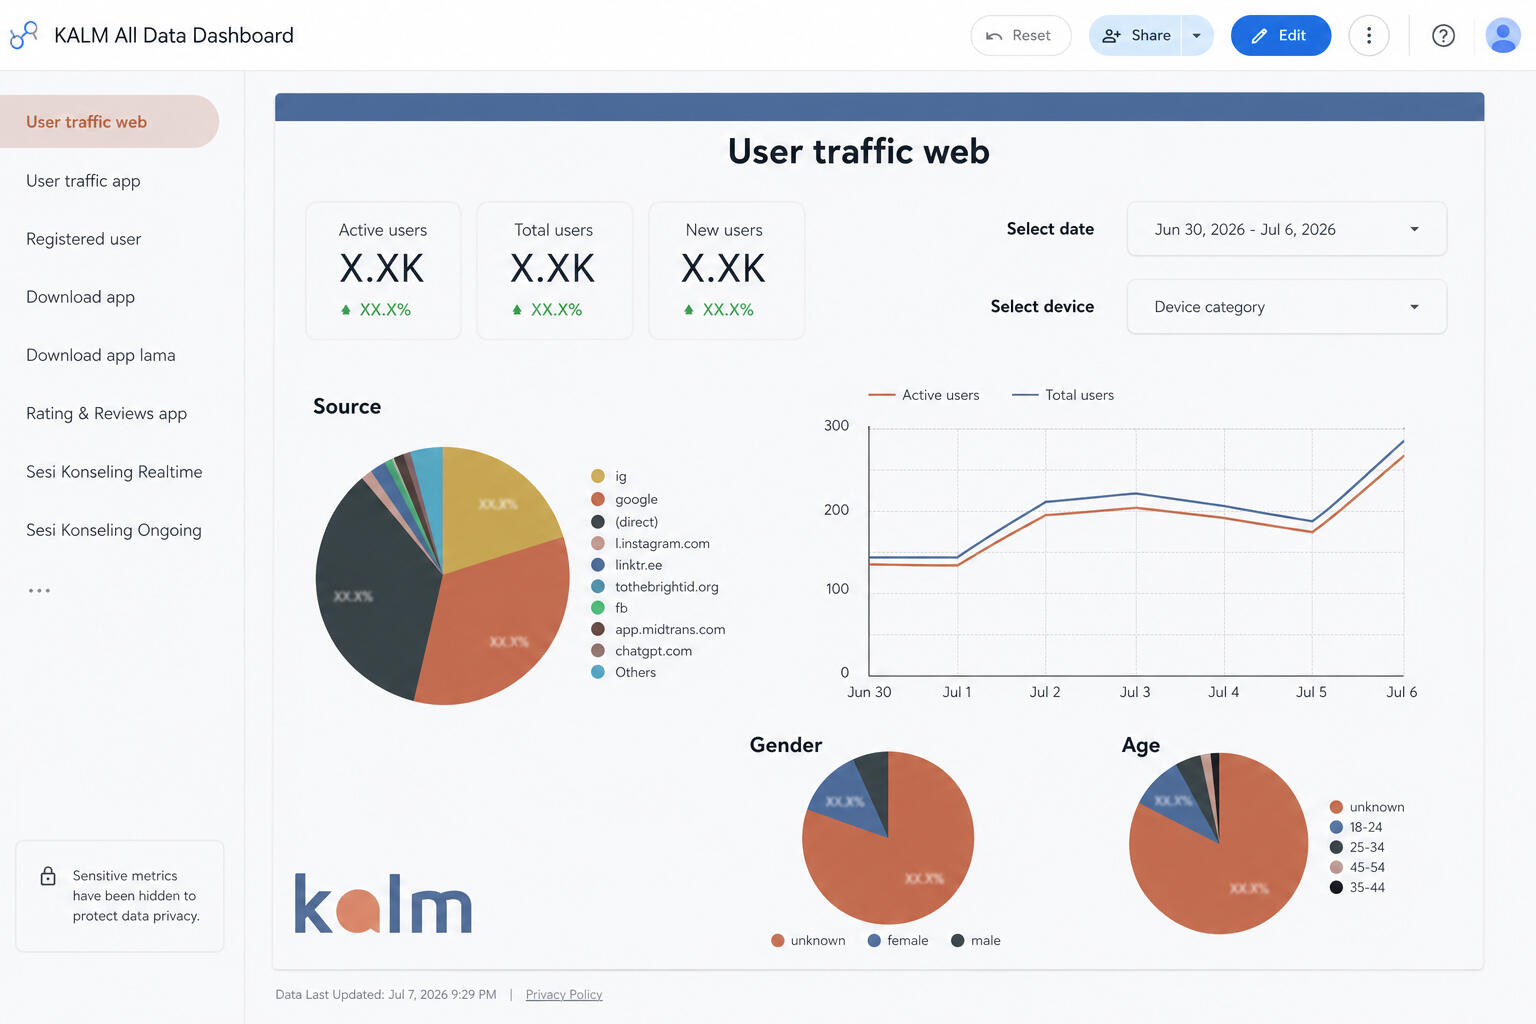Click the lock icon in the privacy notice
Viewport: 1536px width, 1024px height.
tap(48, 876)
